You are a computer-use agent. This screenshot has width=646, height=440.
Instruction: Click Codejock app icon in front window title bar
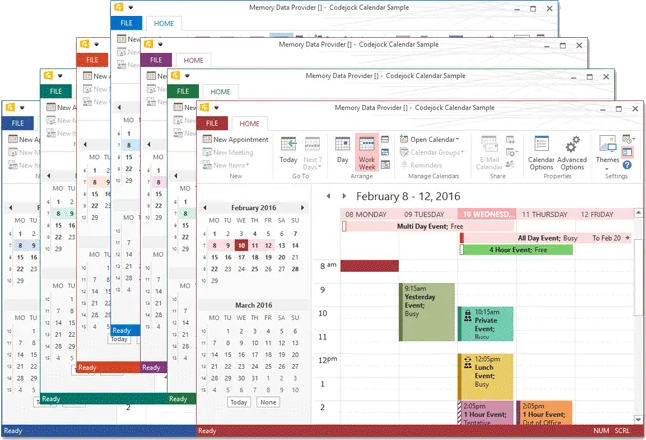(204, 108)
